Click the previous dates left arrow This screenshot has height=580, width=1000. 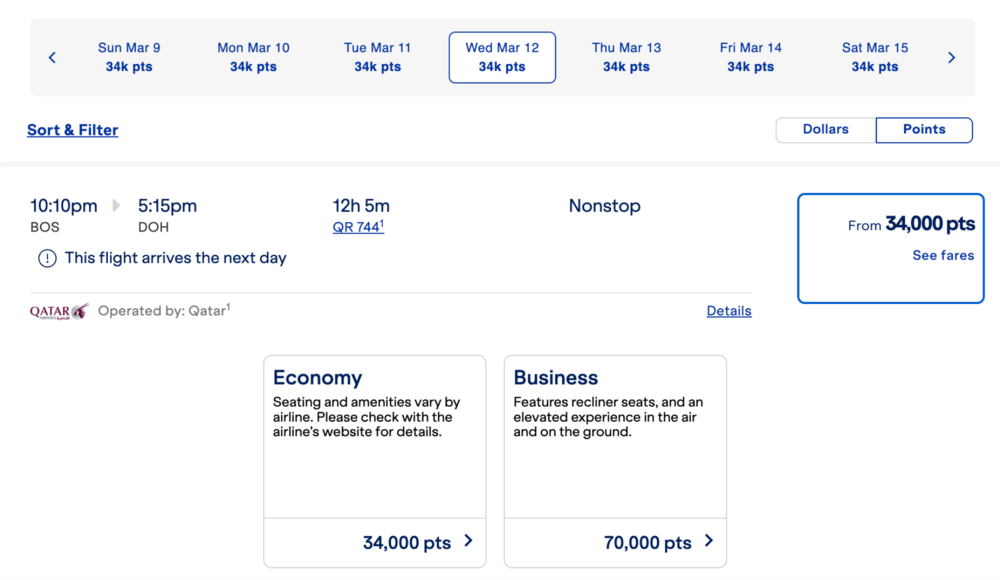tap(52, 58)
